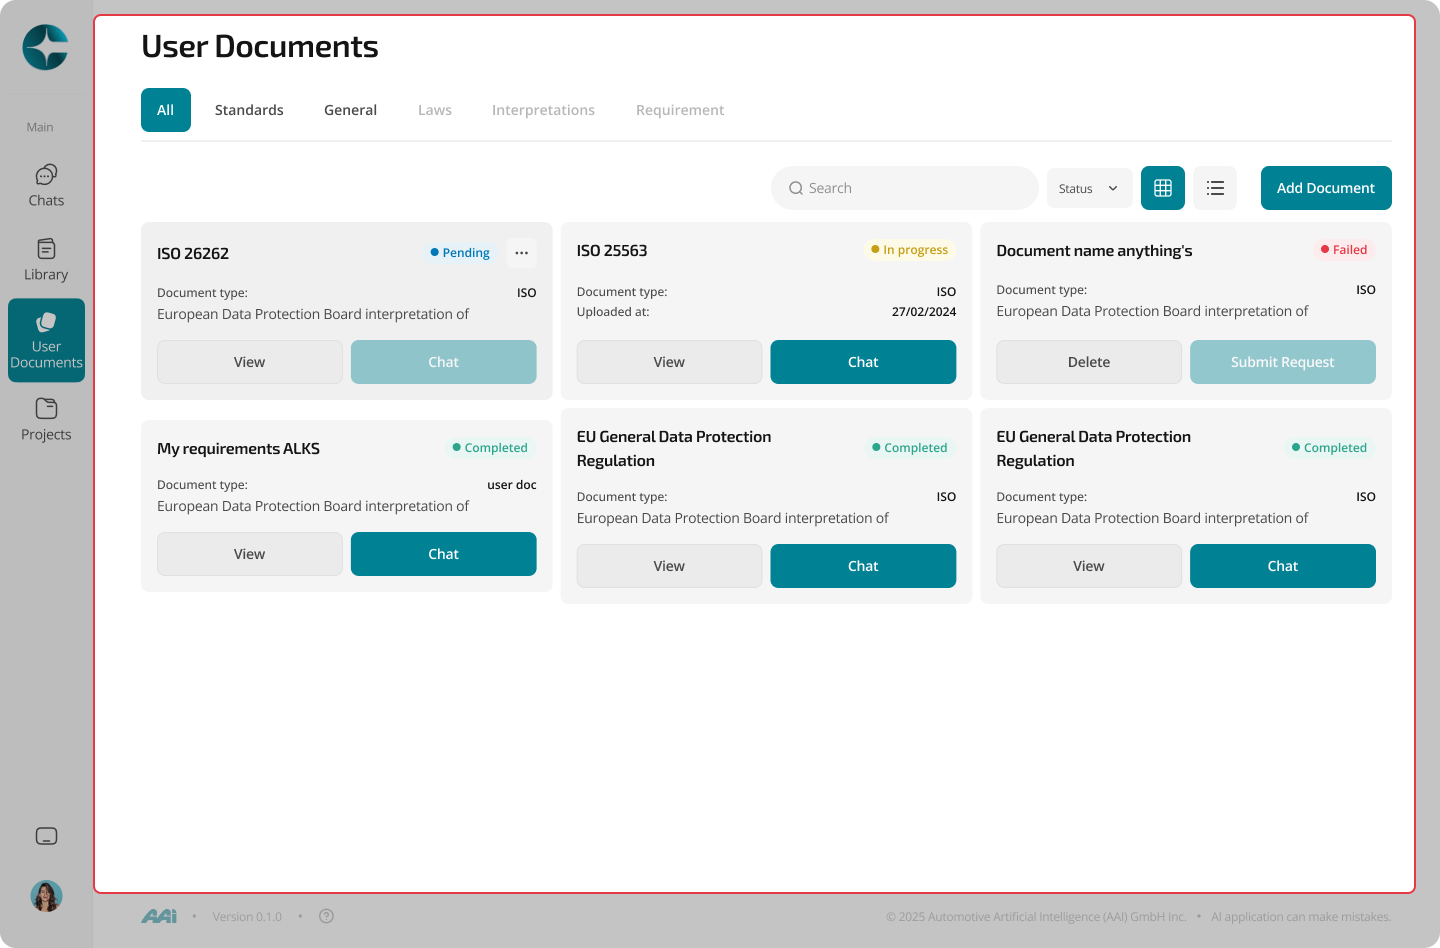Click the upload date 27/02/2024

(x=924, y=312)
